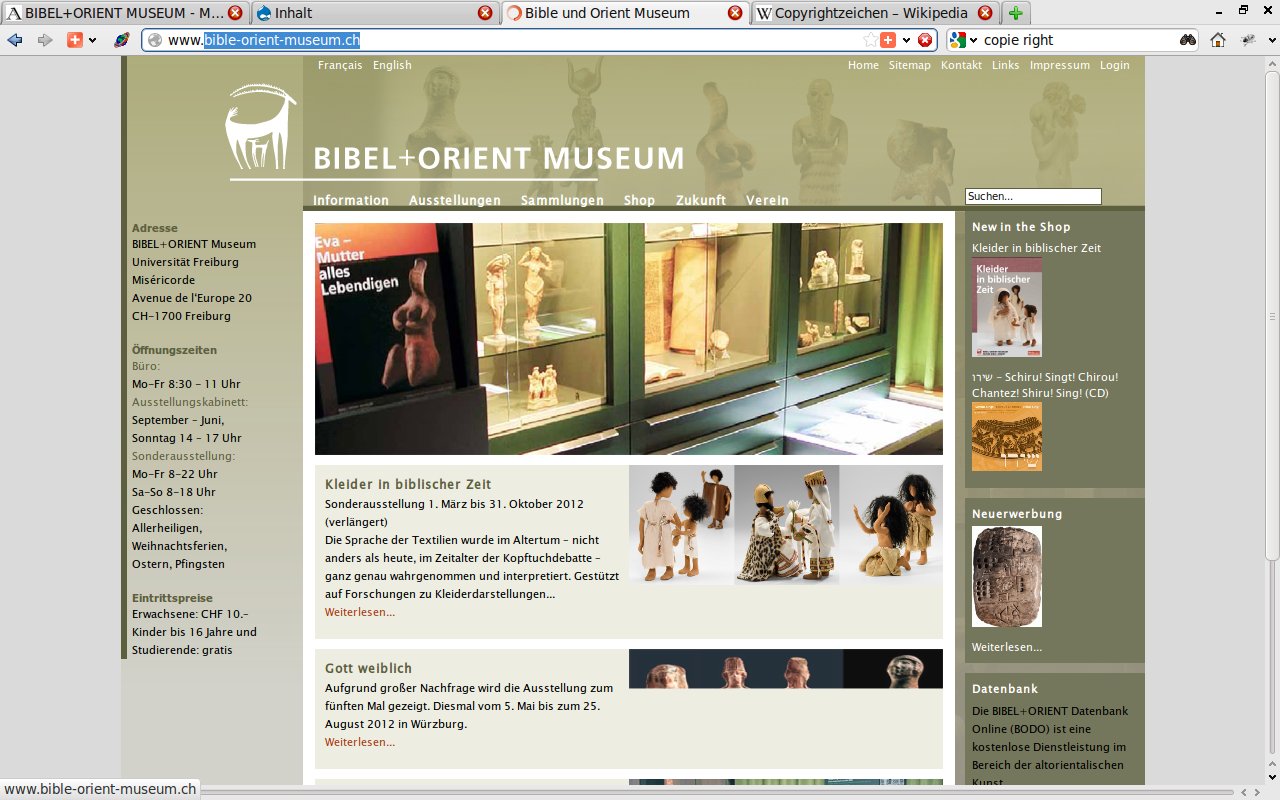This screenshot has height=800, width=1280.
Task: Switch the site language to English
Action: pyautogui.click(x=392, y=65)
